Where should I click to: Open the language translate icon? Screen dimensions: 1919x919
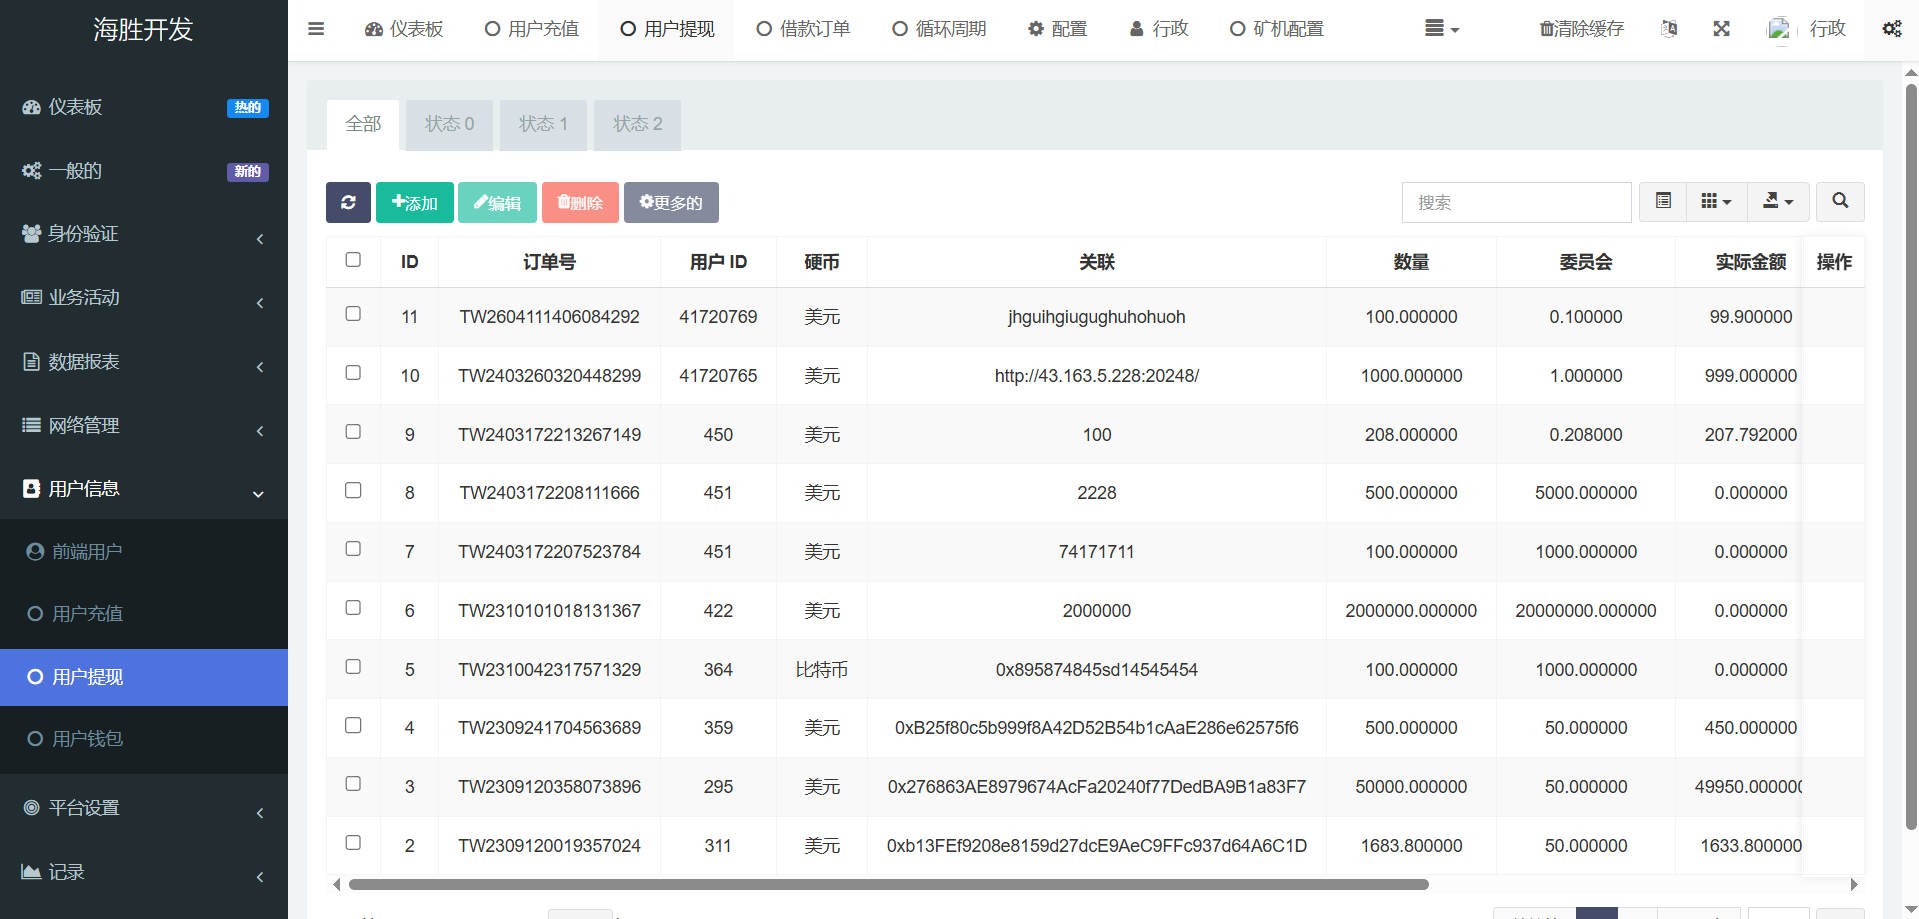pos(1669,29)
